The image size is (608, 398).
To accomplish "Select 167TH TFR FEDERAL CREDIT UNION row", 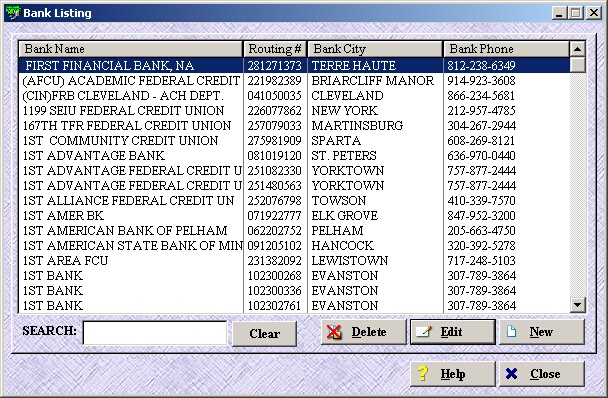I will coord(294,126).
